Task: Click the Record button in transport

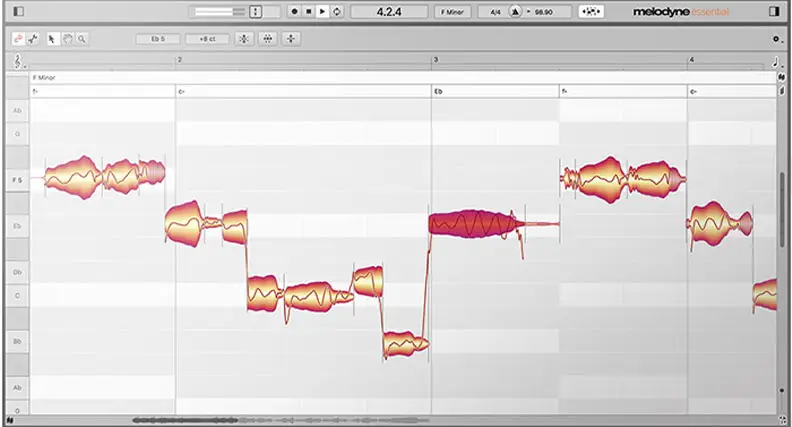Action: (x=294, y=11)
